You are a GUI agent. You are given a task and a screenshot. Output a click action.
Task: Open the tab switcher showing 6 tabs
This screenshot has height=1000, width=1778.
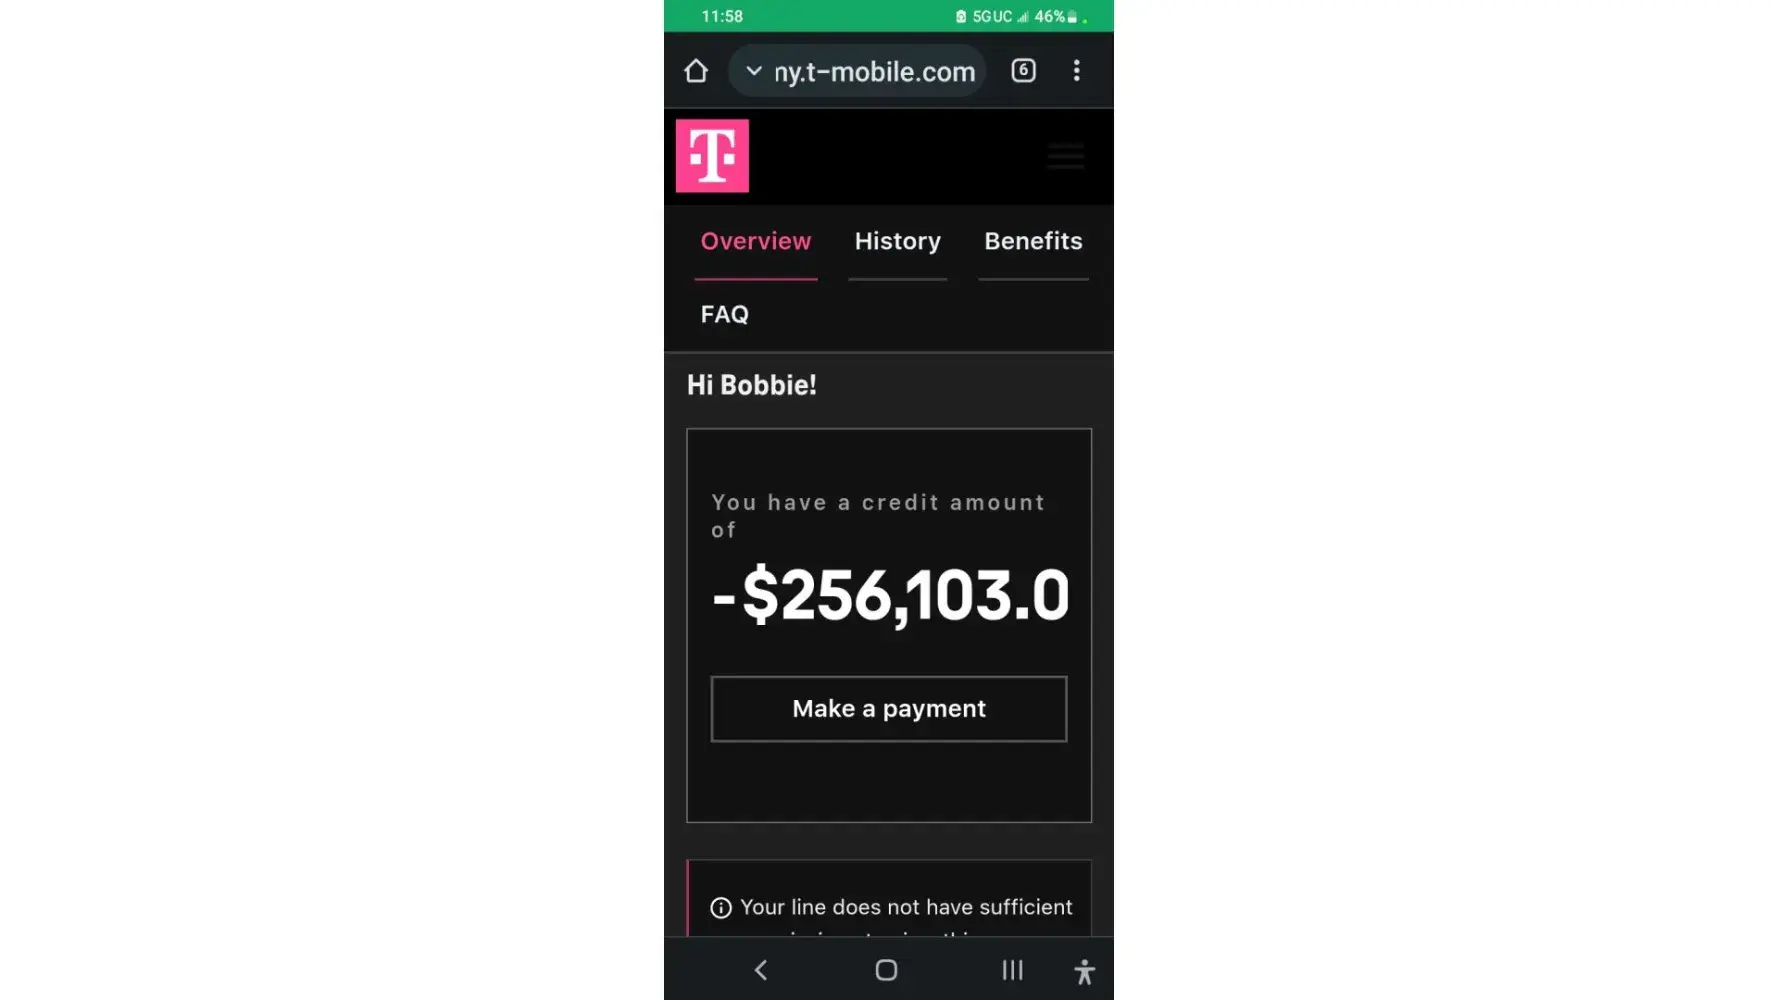click(1023, 70)
